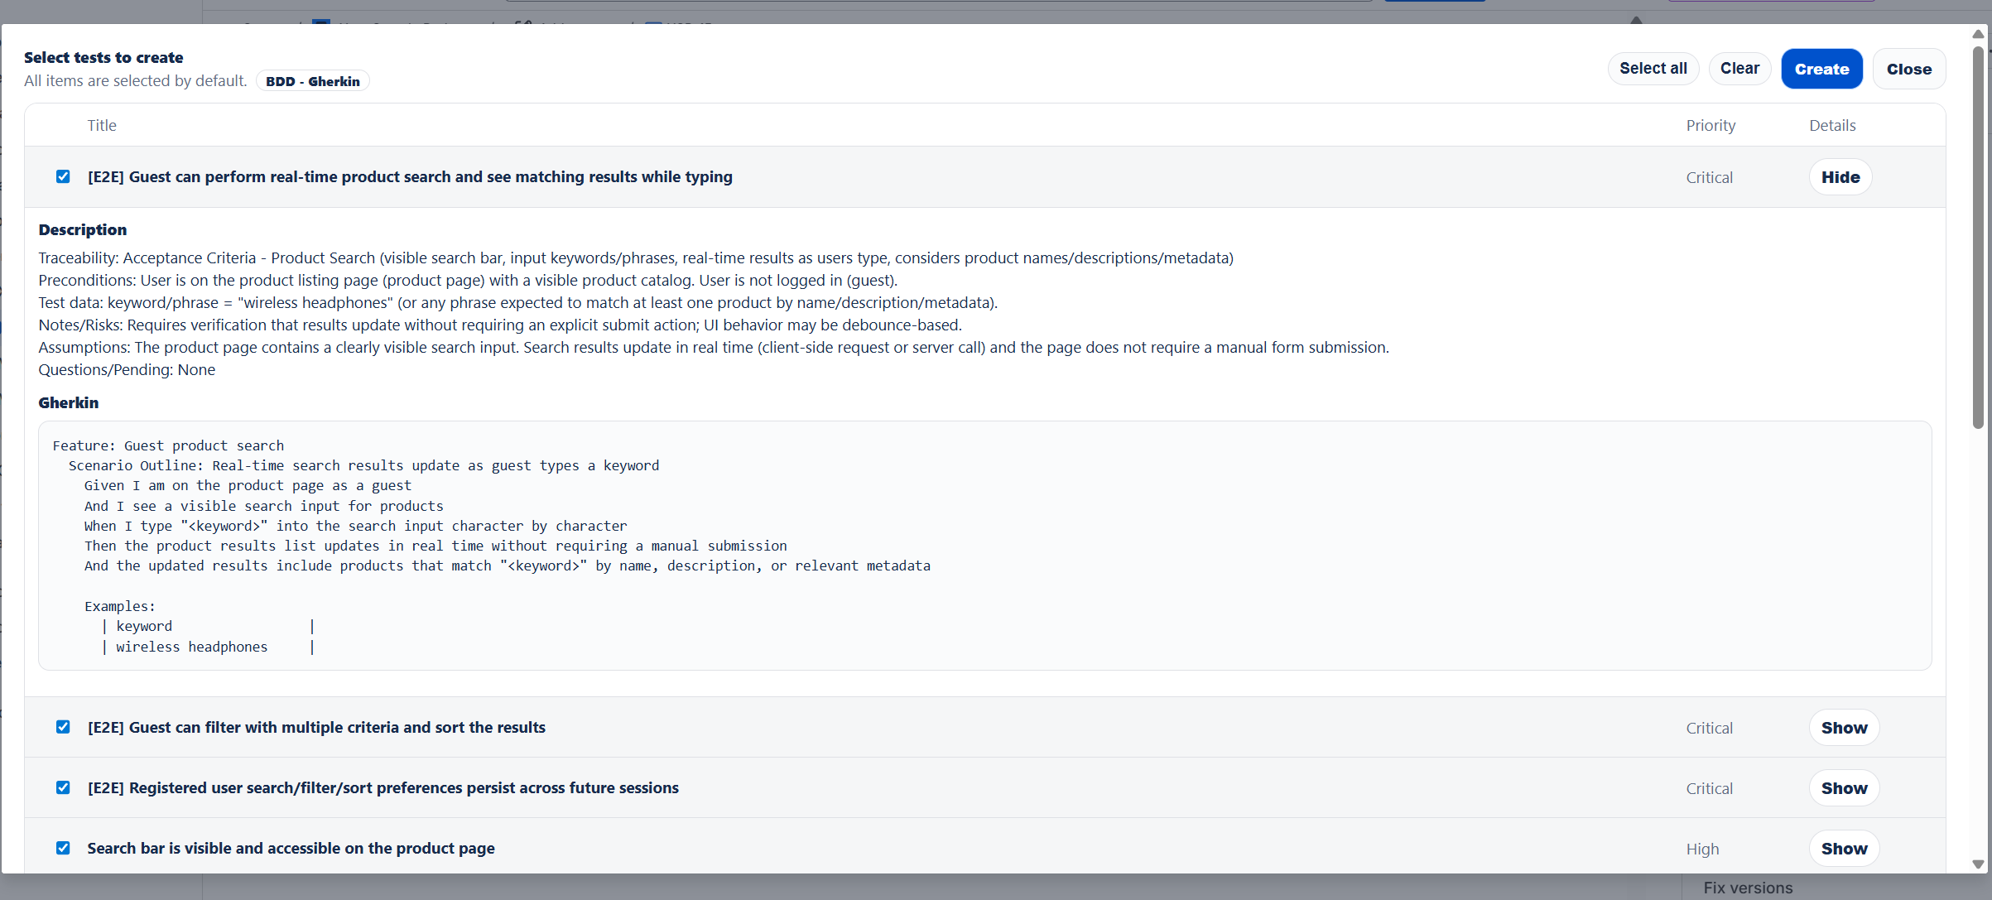Show details of the search bar test
1992x900 pixels.
1843,848
